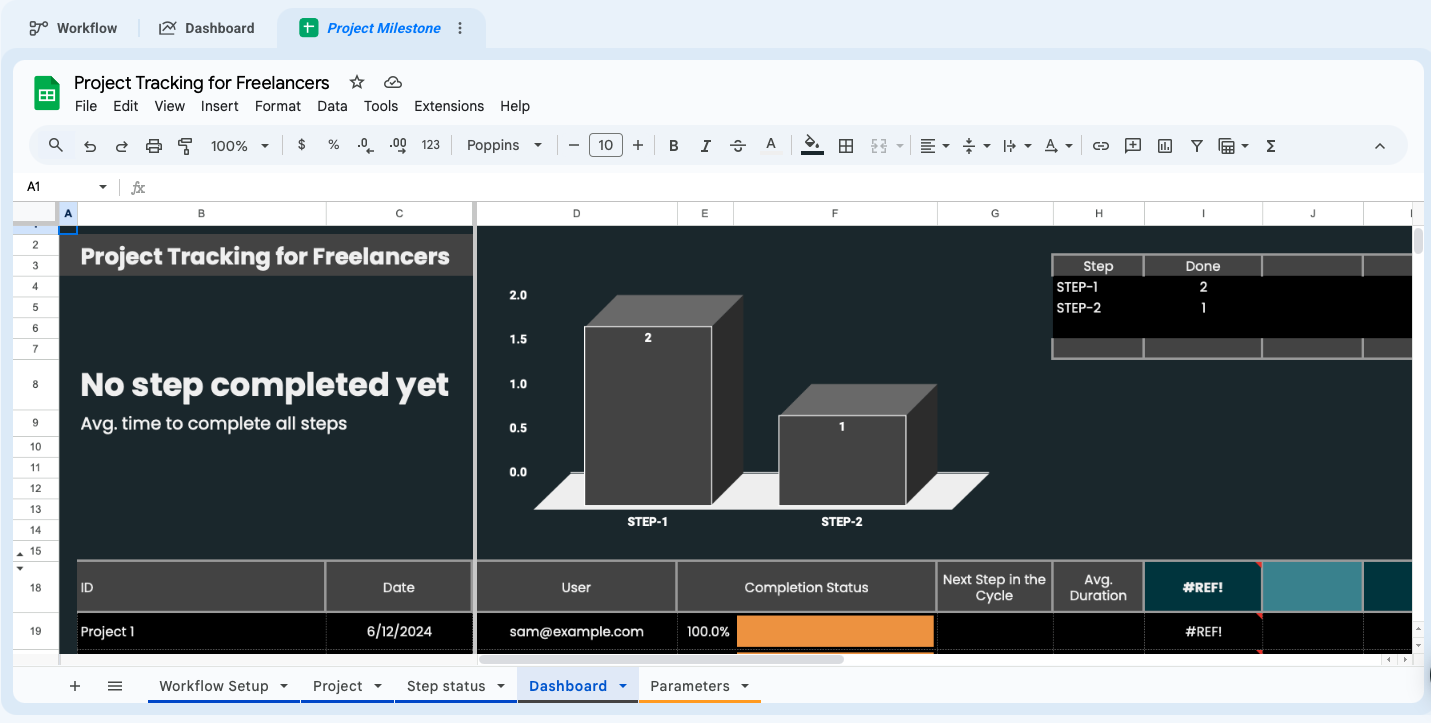The image size is (1431, 723).
Task: Collapse the toolbar with chevron
Action: pos(1379,146)
